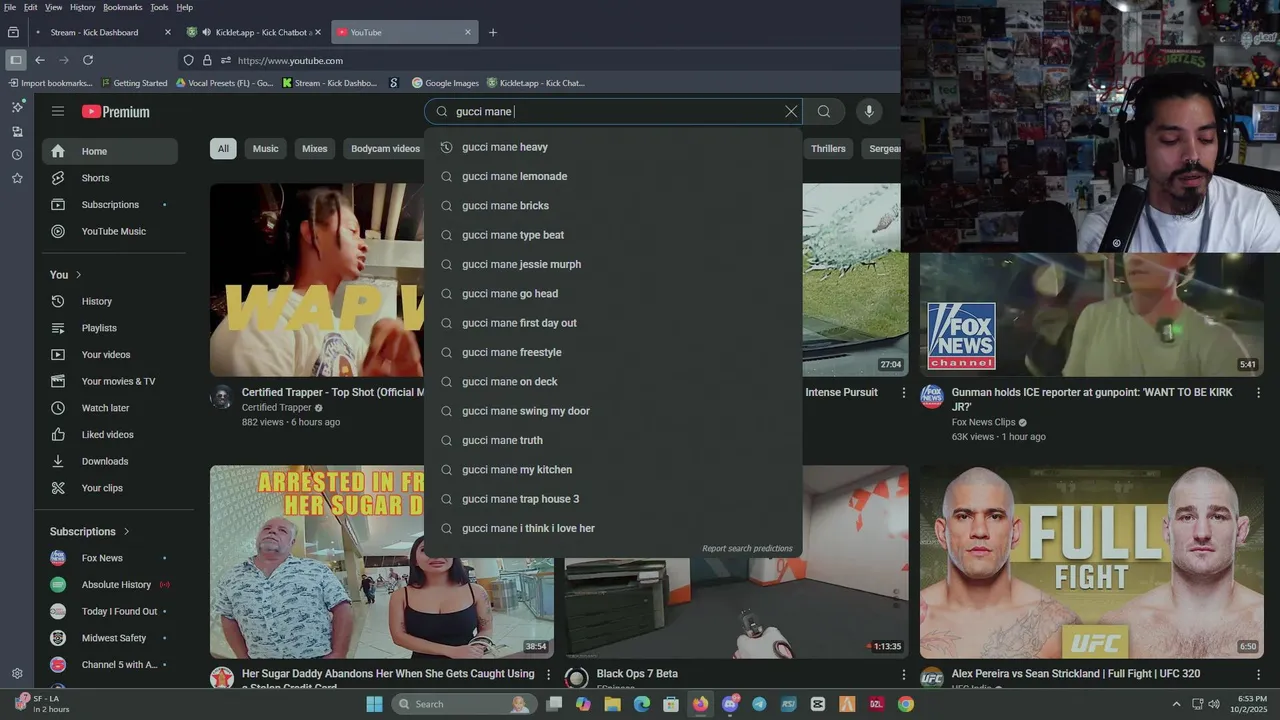Click the YouTube Premium logo
Screen dimensions: 1280x720
click(116, 112)
